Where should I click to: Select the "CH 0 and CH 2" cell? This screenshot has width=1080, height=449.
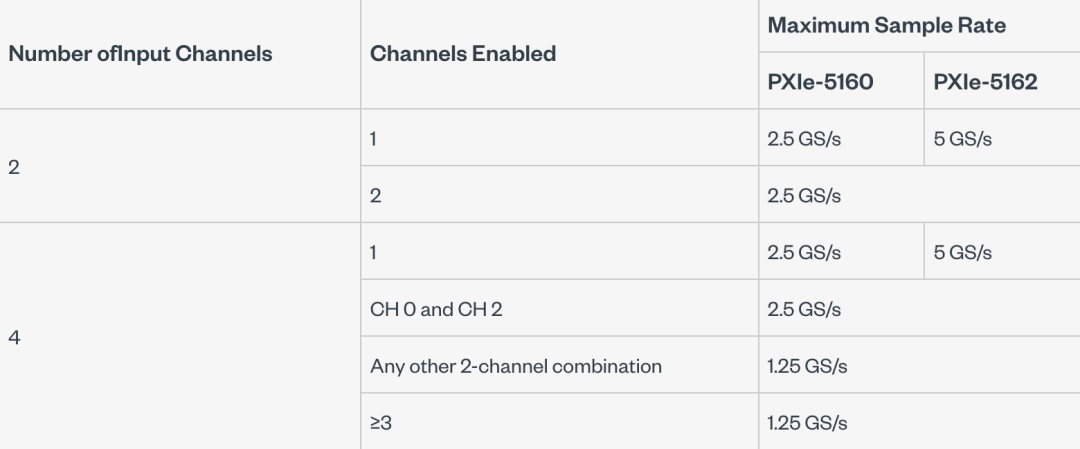[x=436, y=309]
